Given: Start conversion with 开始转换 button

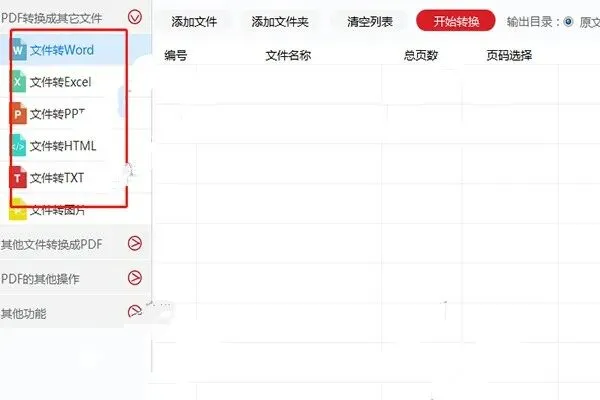Looking at the screenshot, I should point(456,21).
